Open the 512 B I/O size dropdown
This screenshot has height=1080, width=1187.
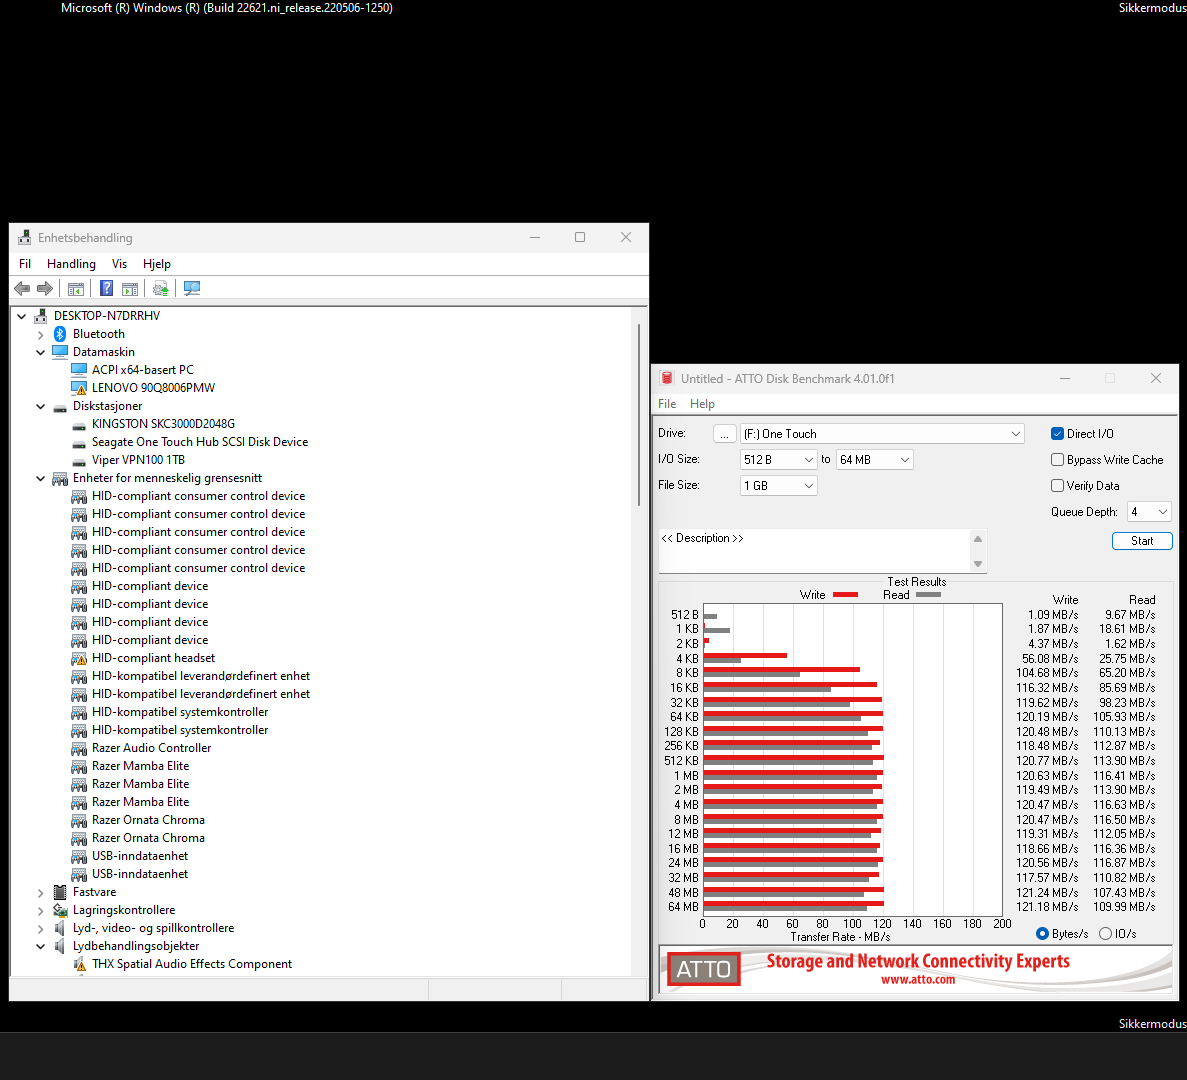(778, 459)
